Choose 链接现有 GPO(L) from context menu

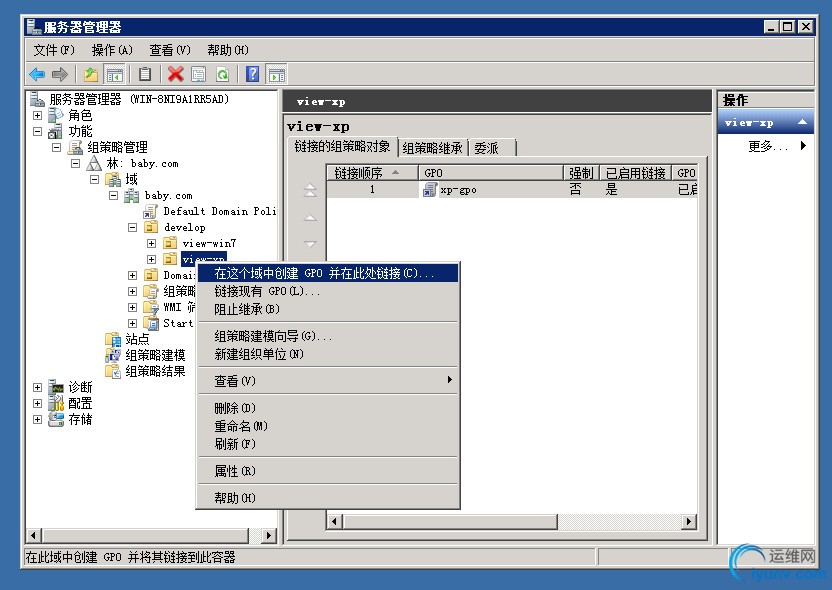(327, 291)
